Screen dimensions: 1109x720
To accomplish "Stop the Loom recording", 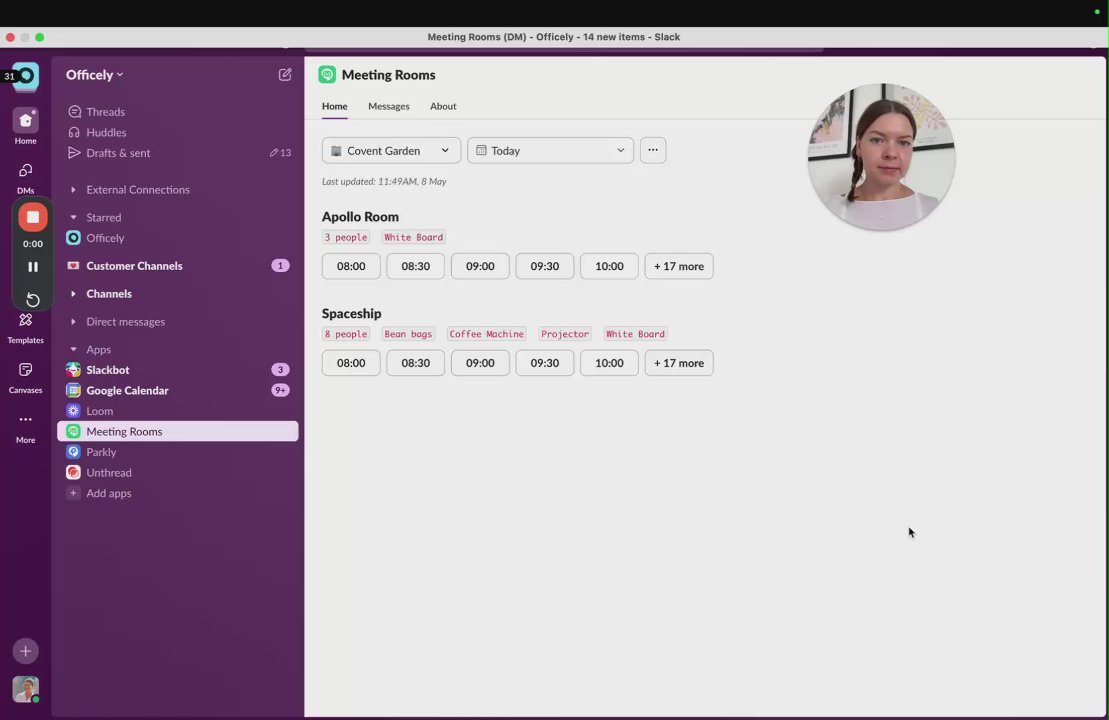I will (x=33, y=217).
